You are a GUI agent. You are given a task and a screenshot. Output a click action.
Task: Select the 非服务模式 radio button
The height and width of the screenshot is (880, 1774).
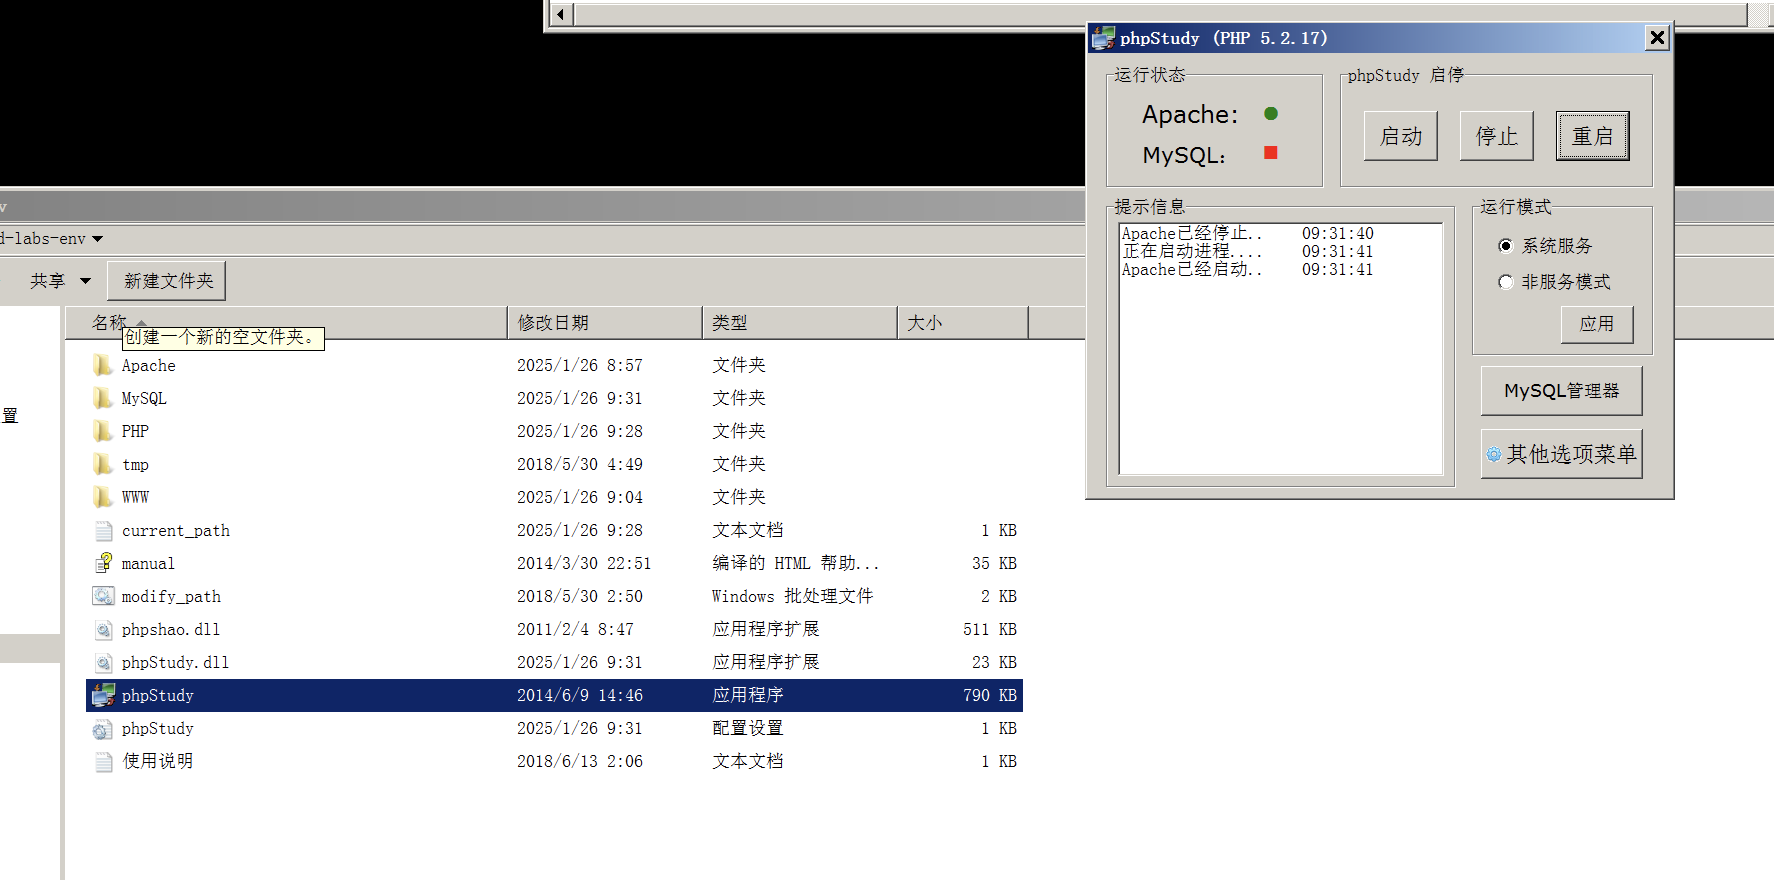[1506, 282]
